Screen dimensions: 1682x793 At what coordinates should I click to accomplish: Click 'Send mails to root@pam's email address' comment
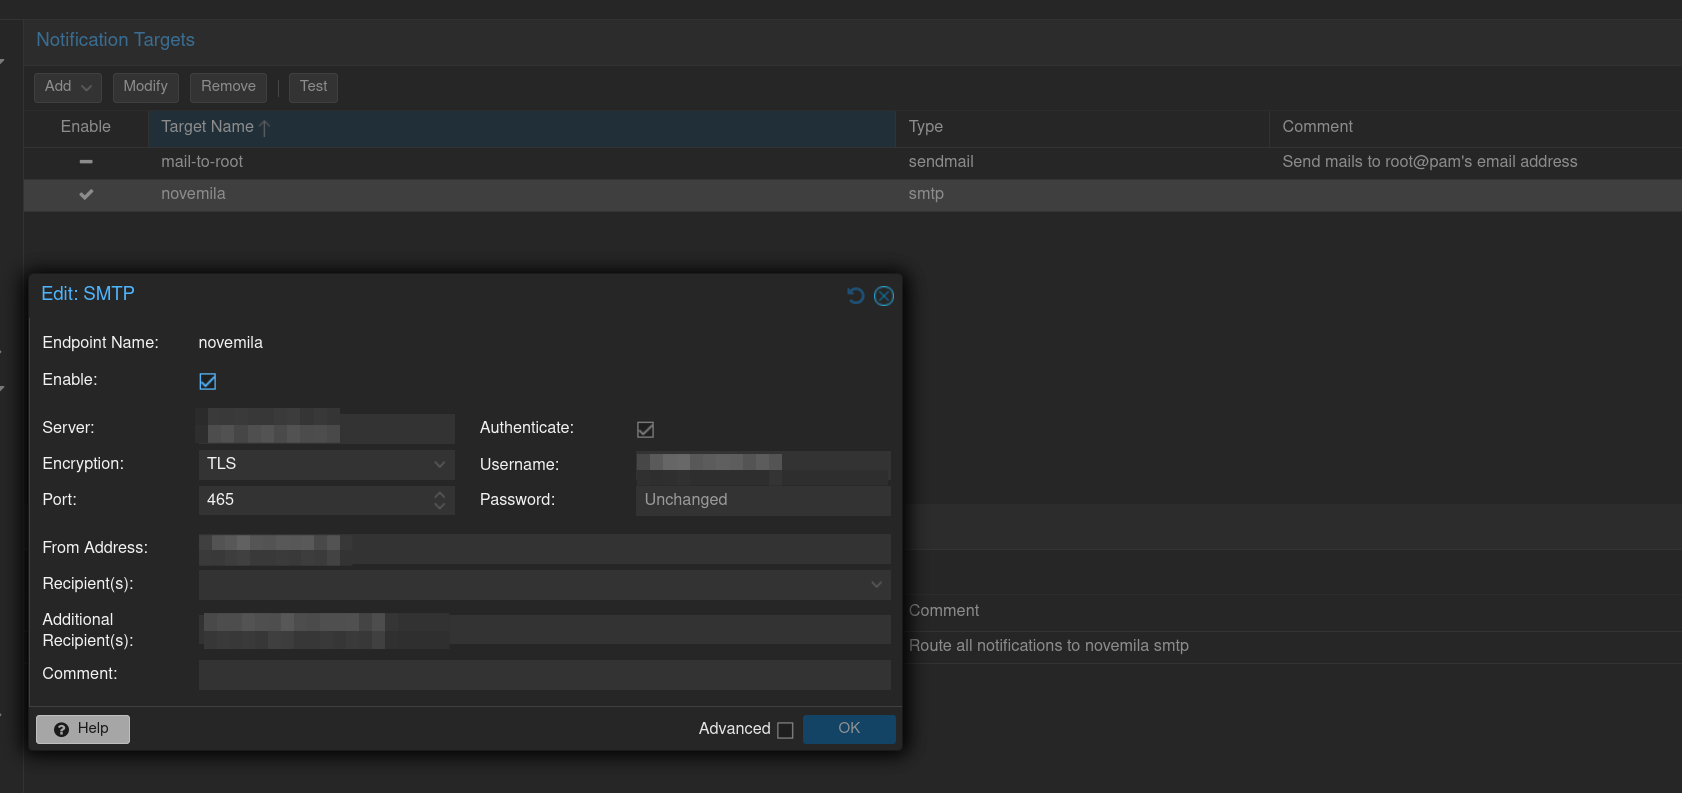point(1429,162)
